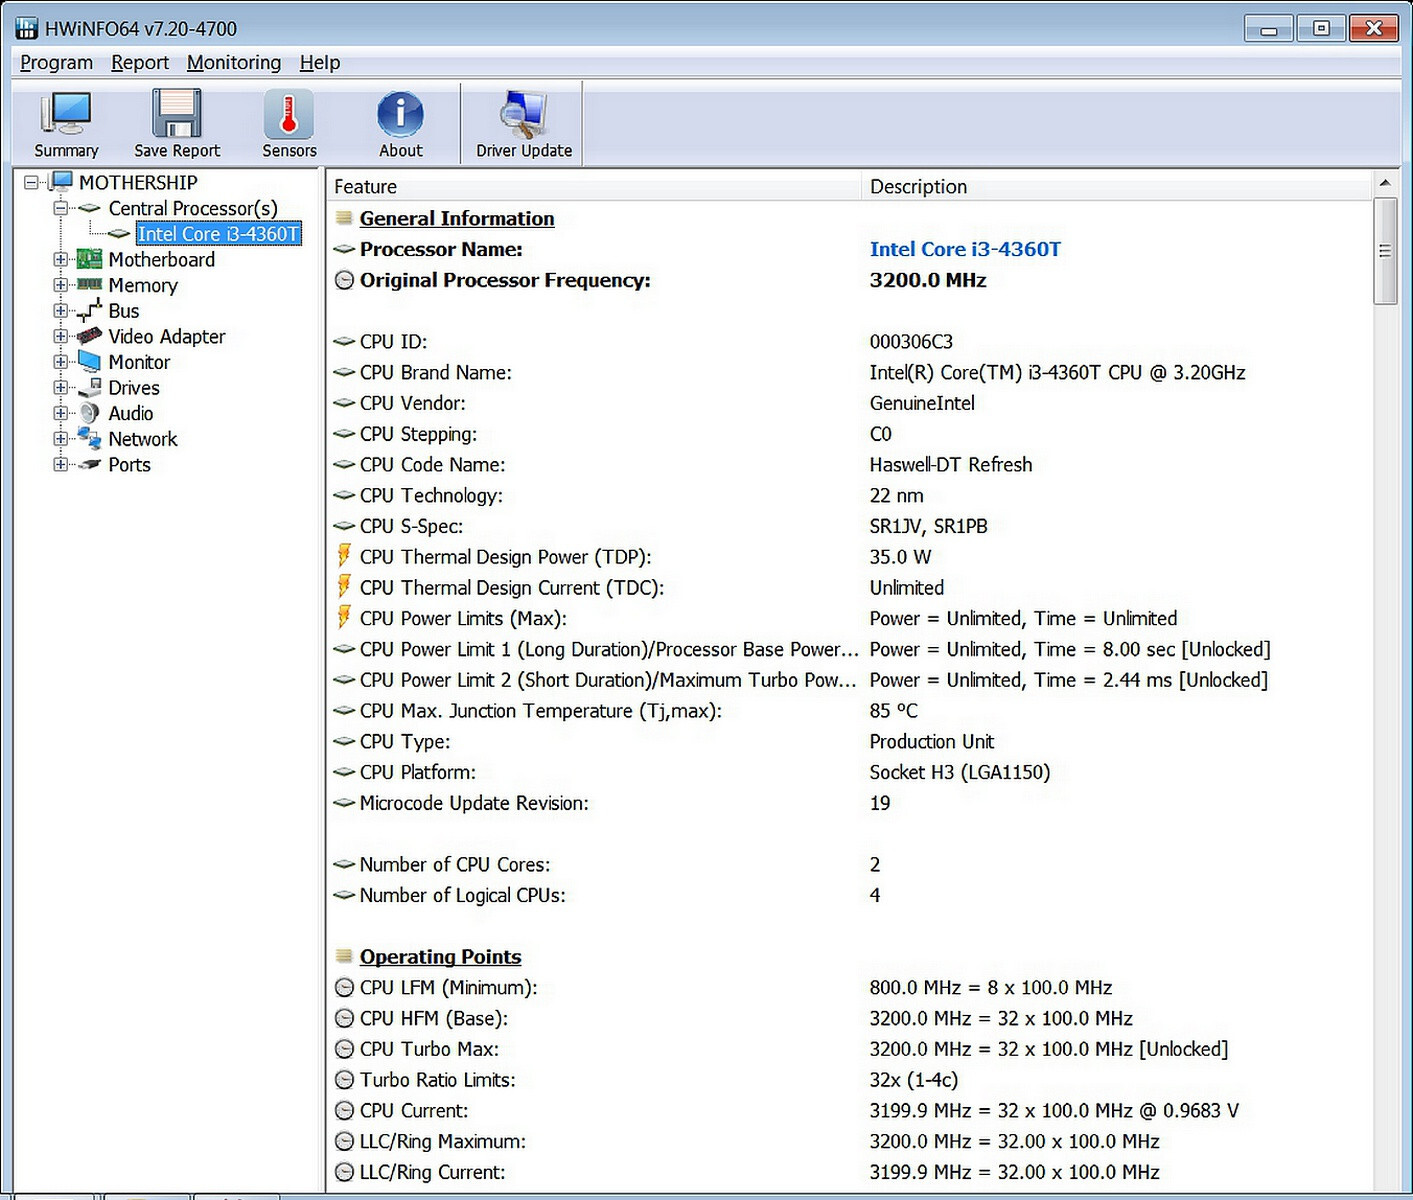1413x1200 pixels.
Task: Click the Operating Points heading
Action: [440, 956]
